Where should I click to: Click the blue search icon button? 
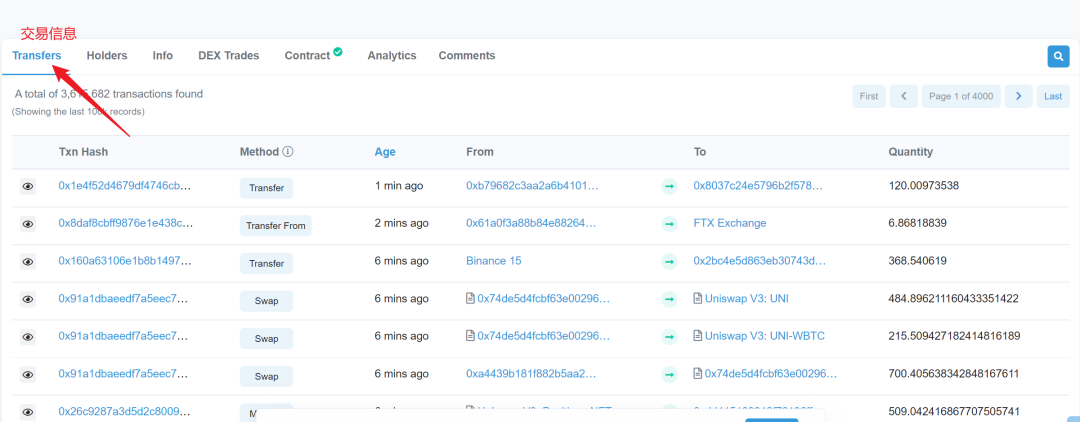[1058, 56]
